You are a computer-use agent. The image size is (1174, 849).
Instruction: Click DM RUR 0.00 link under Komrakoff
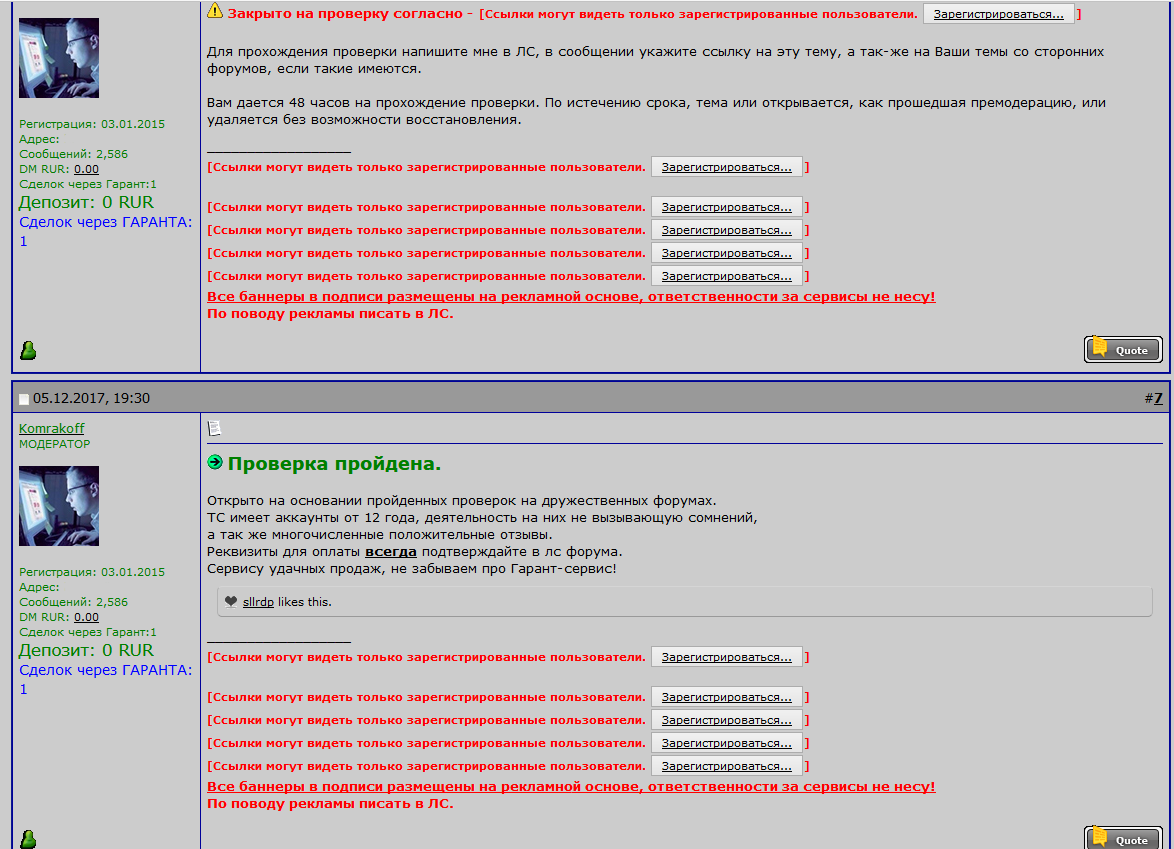[86, 617]
